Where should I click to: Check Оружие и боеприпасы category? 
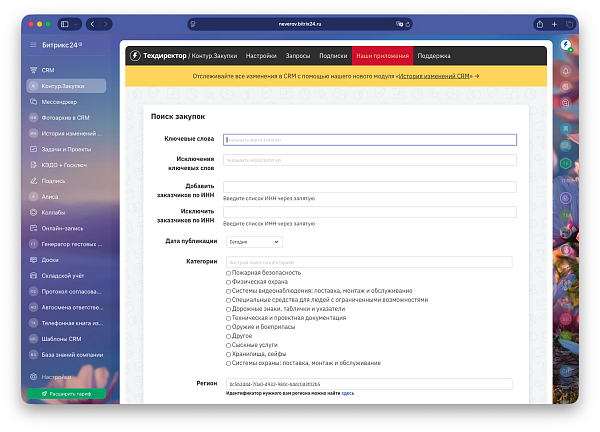coord(228,328)
